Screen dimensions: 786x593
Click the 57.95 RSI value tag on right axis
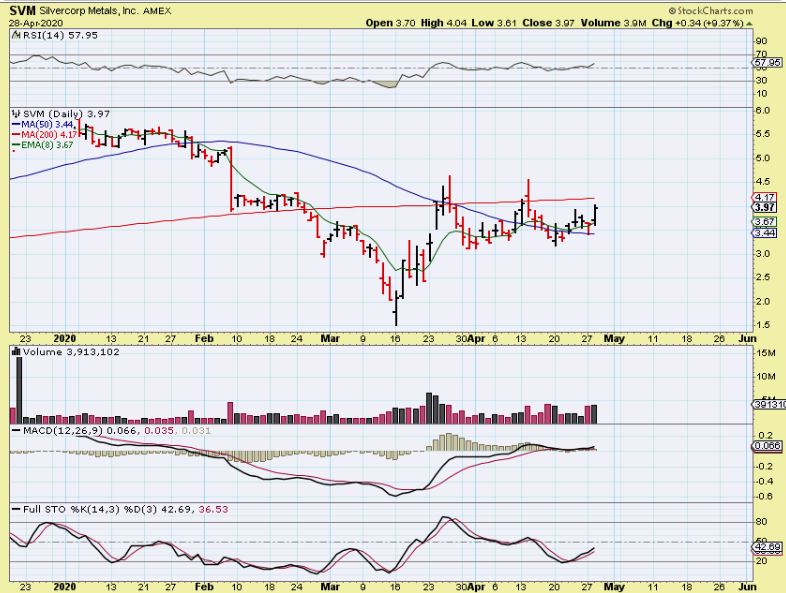click(x=767, y=63)
